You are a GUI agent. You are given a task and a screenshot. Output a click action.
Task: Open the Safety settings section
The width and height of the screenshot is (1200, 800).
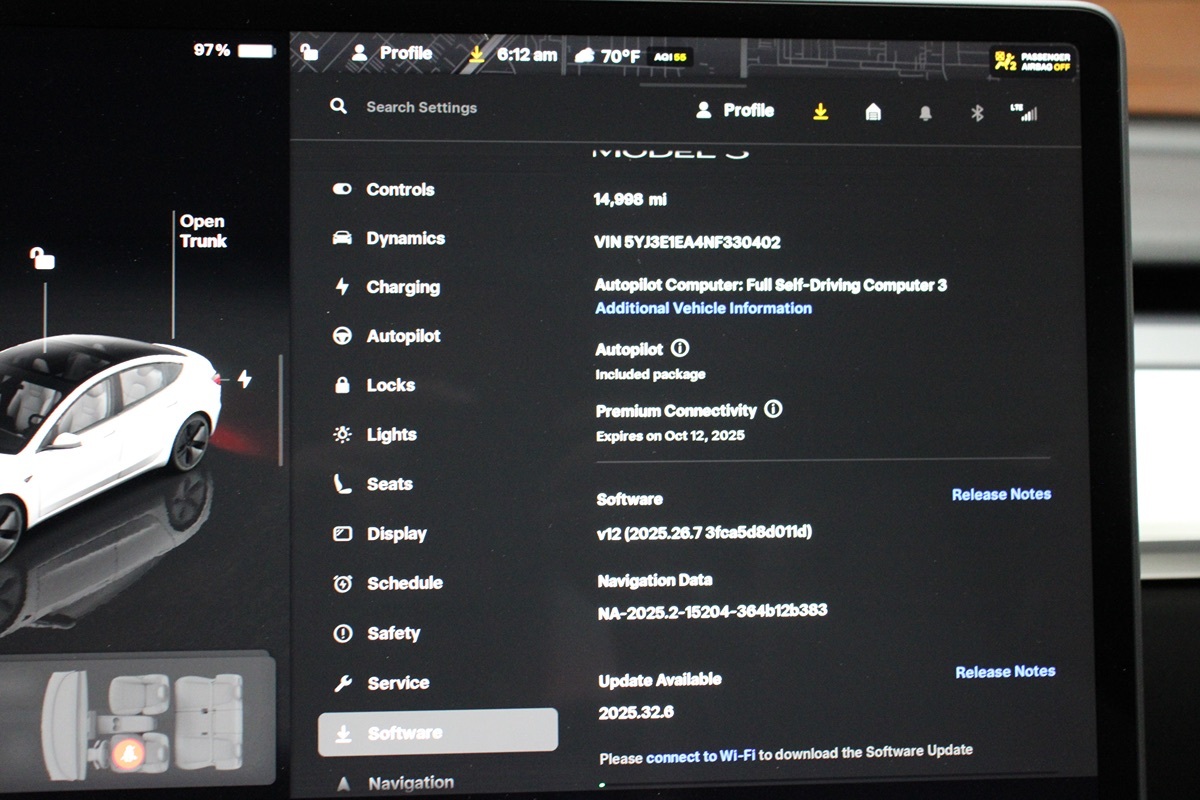(x=392, y=633)
